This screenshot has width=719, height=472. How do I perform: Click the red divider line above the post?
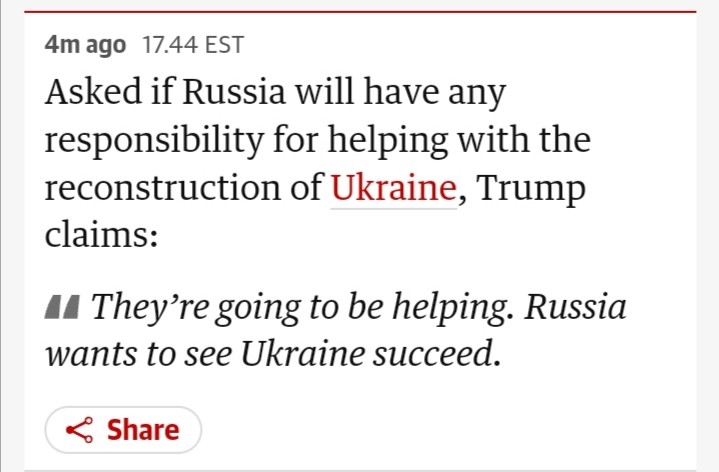(359, 11)
